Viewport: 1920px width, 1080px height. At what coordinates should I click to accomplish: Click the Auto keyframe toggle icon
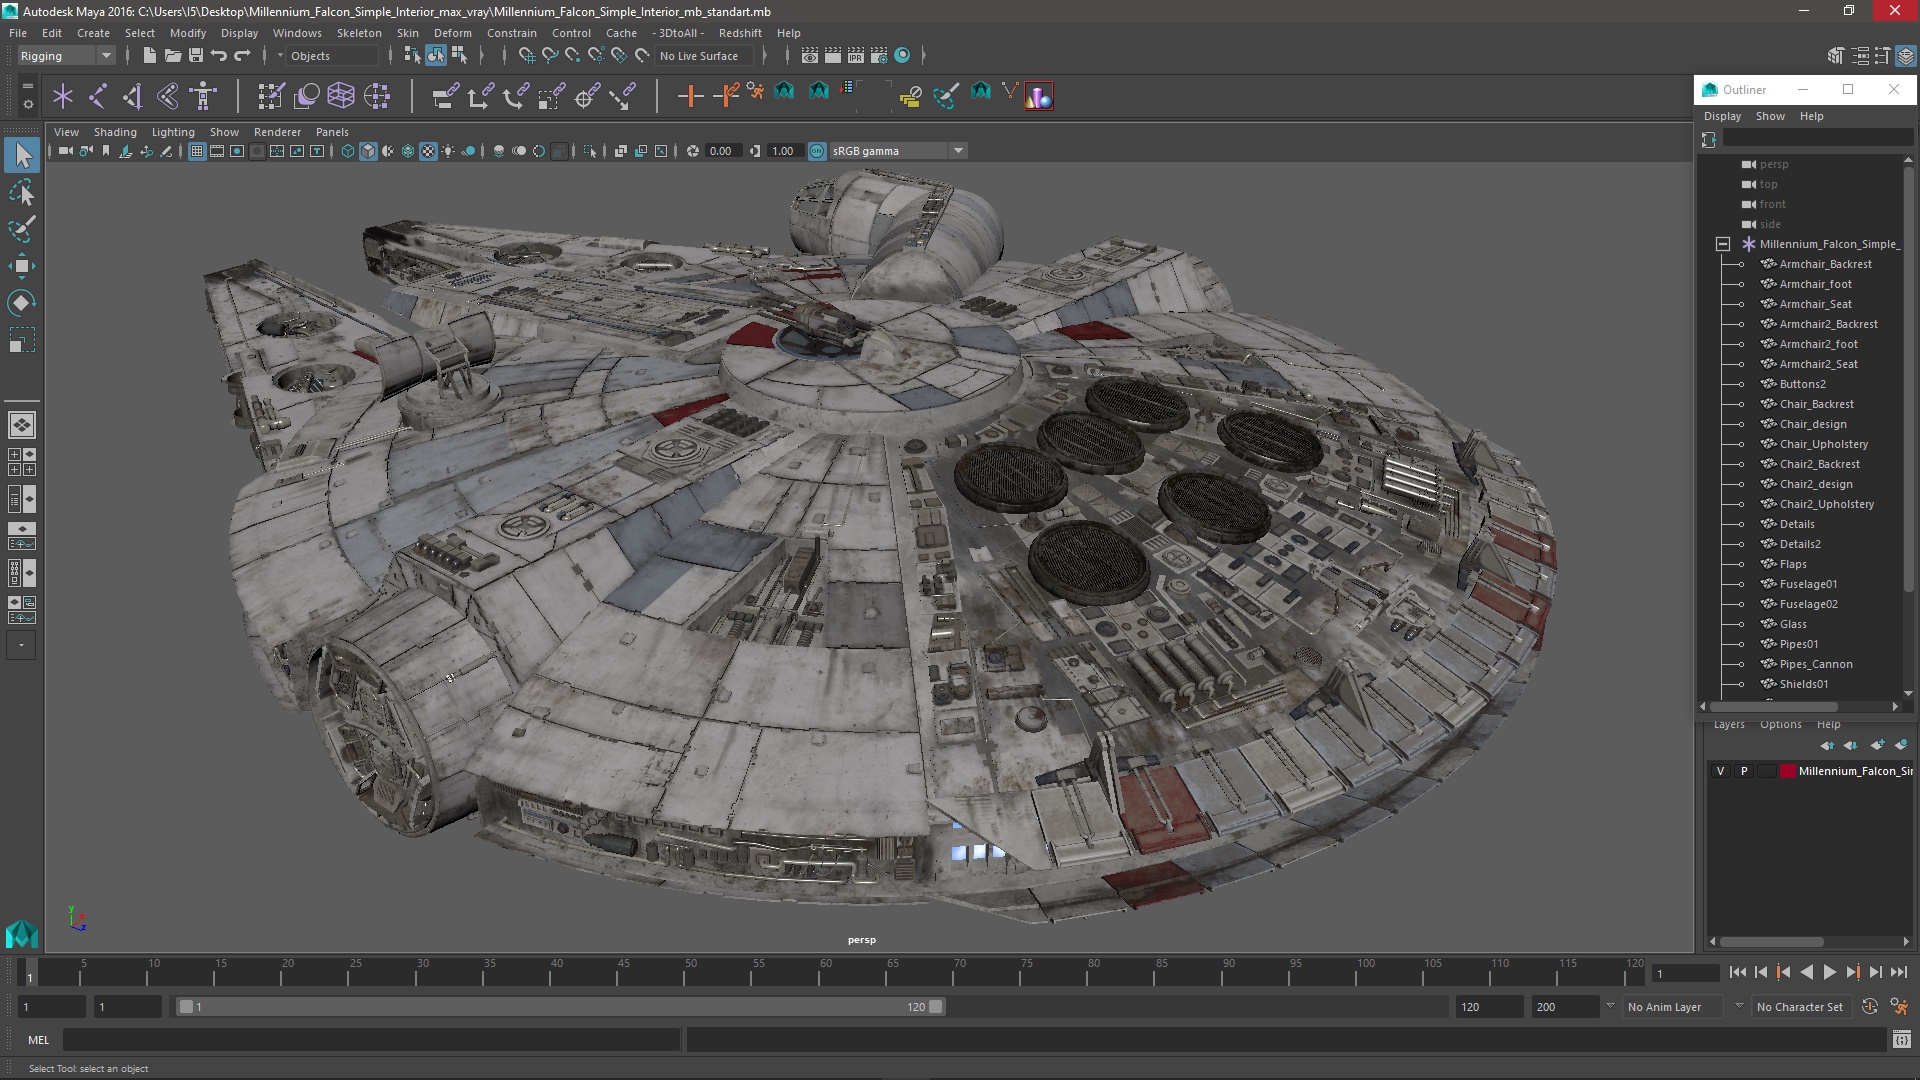pyautogui.click(x=1870, y=1007)
